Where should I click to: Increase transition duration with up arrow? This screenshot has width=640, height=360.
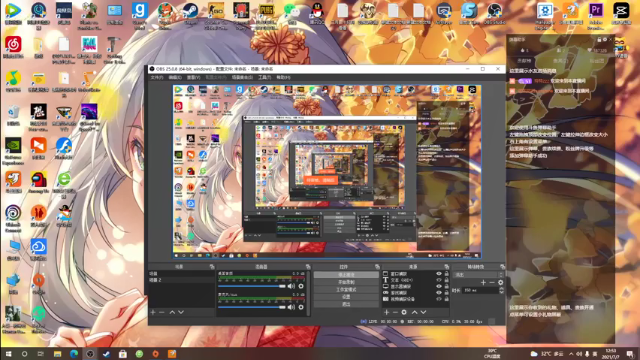tap(501, 289)
